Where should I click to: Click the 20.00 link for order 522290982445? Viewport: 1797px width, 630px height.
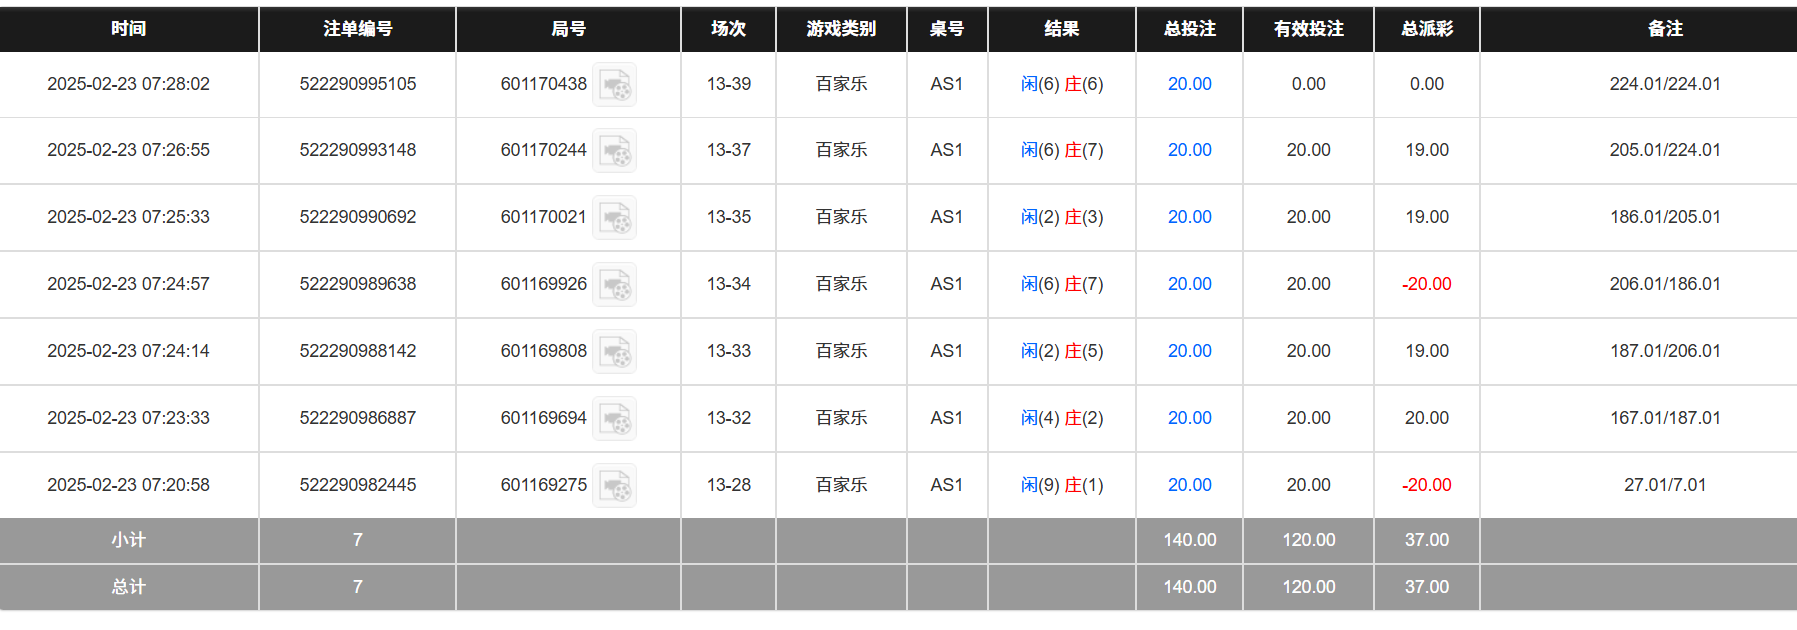pyautogui.click(x=1189, y=485)
